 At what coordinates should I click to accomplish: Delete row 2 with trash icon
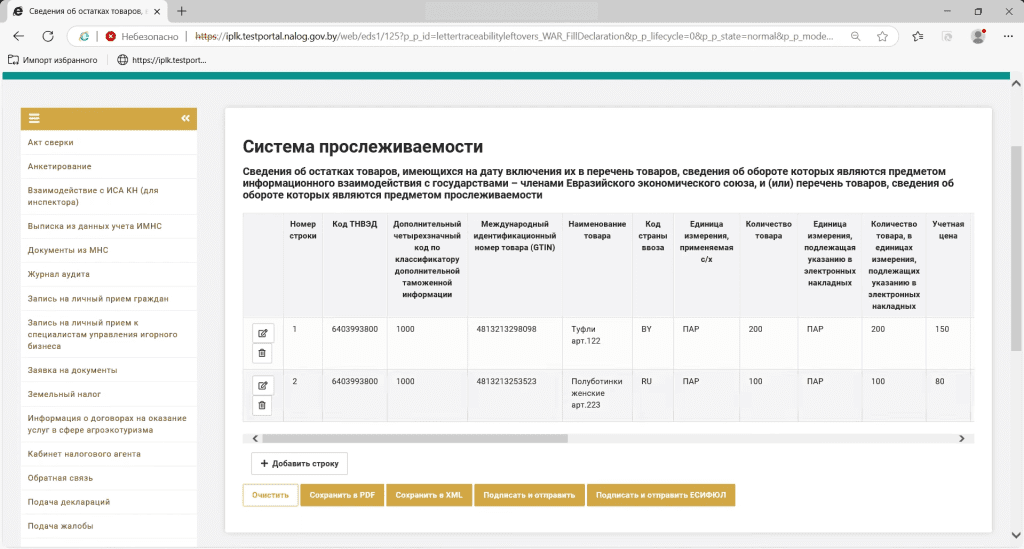[x=263, y=405]
